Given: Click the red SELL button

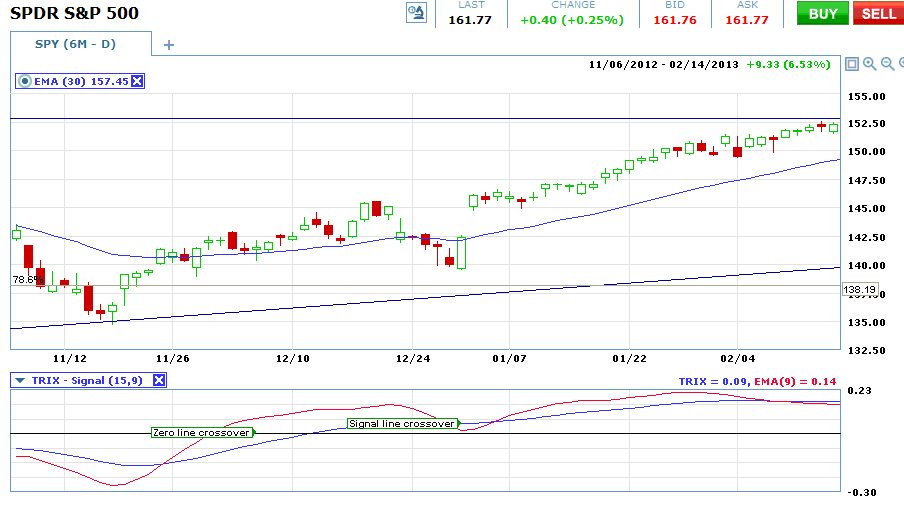Looking at the screenshot, I should point(878,13).
